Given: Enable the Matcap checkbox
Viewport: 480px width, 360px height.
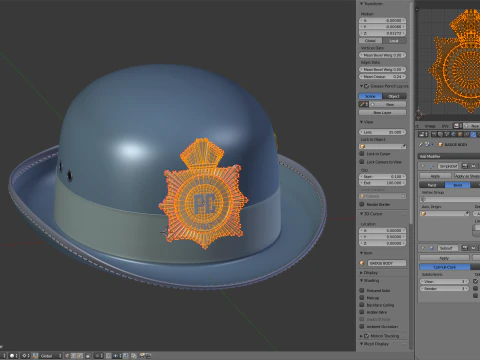Looking at the screenshot, I should tap(362, 298).
